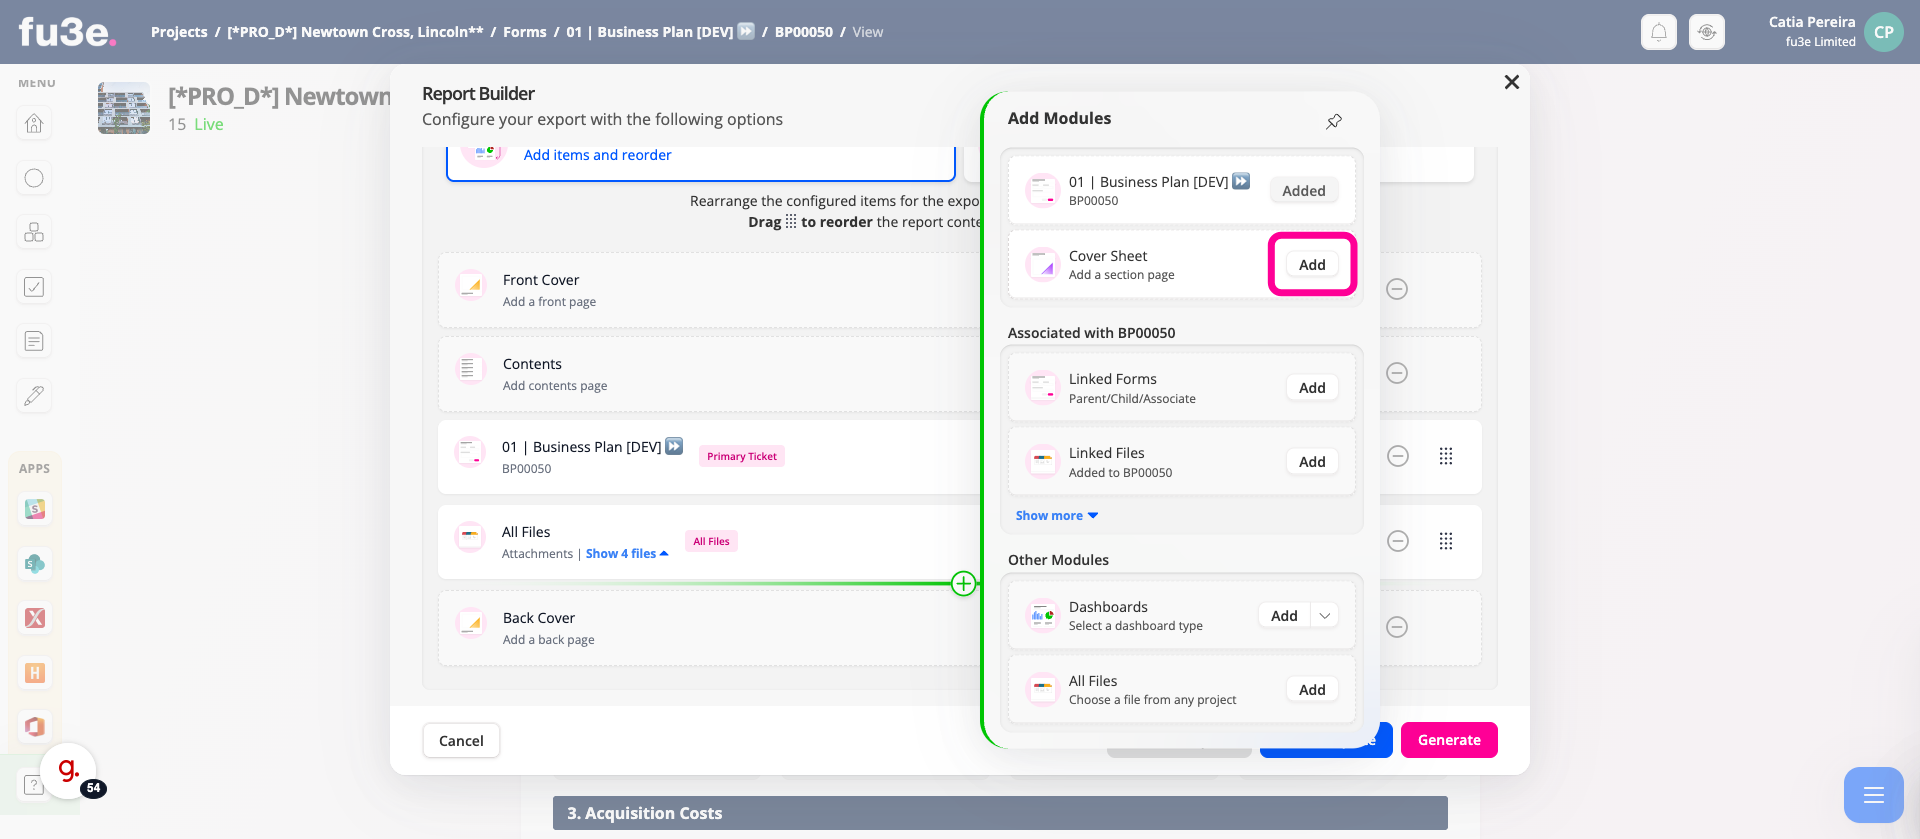This screenshot has height=839, width=1920.
Task: Open the Dashboards type dropdown arrow
Action: tap(1325, 616)
